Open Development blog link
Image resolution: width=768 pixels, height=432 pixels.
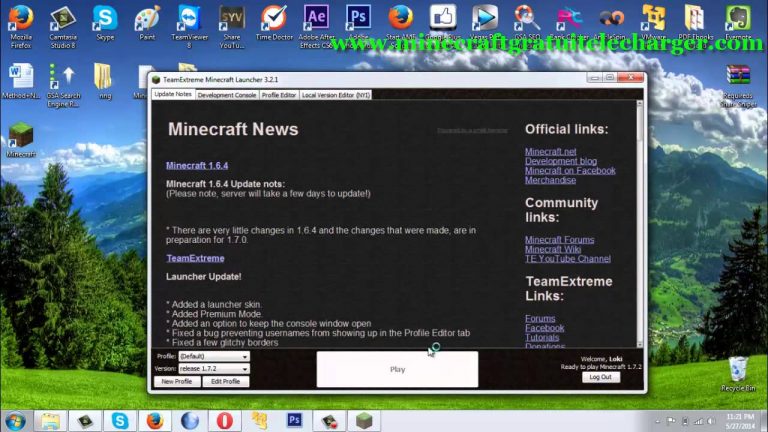click(x=561, y=161)
